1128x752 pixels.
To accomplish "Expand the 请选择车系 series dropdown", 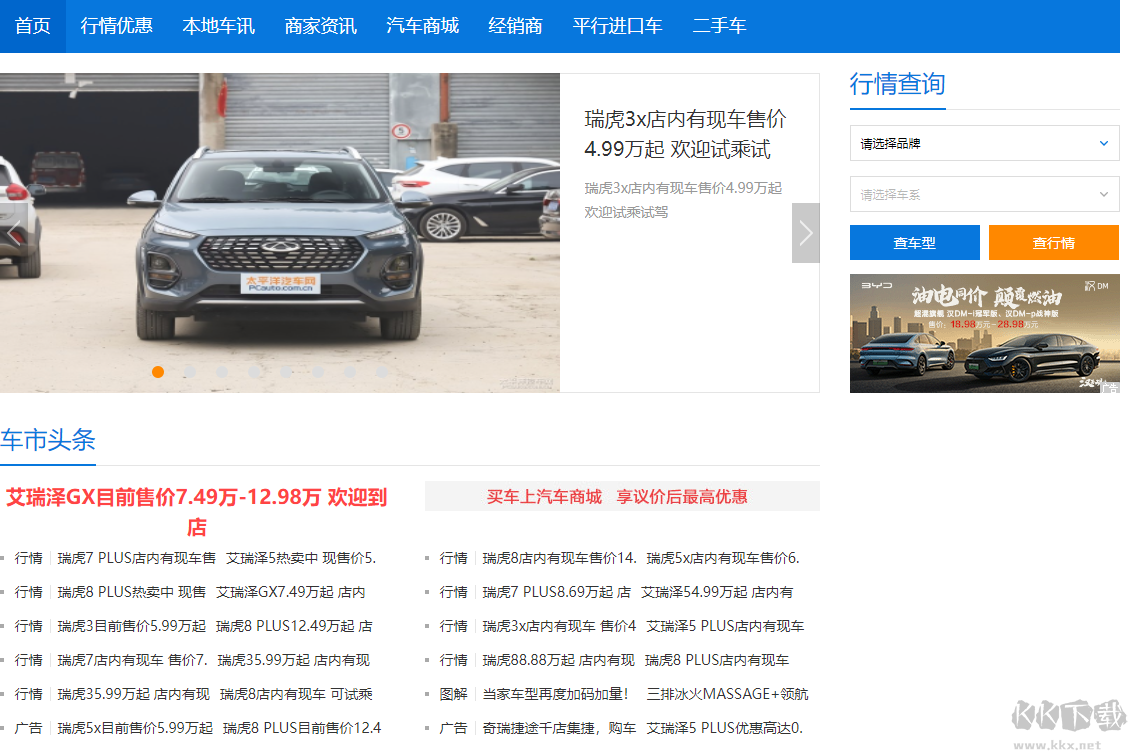I will click(984, 194).
